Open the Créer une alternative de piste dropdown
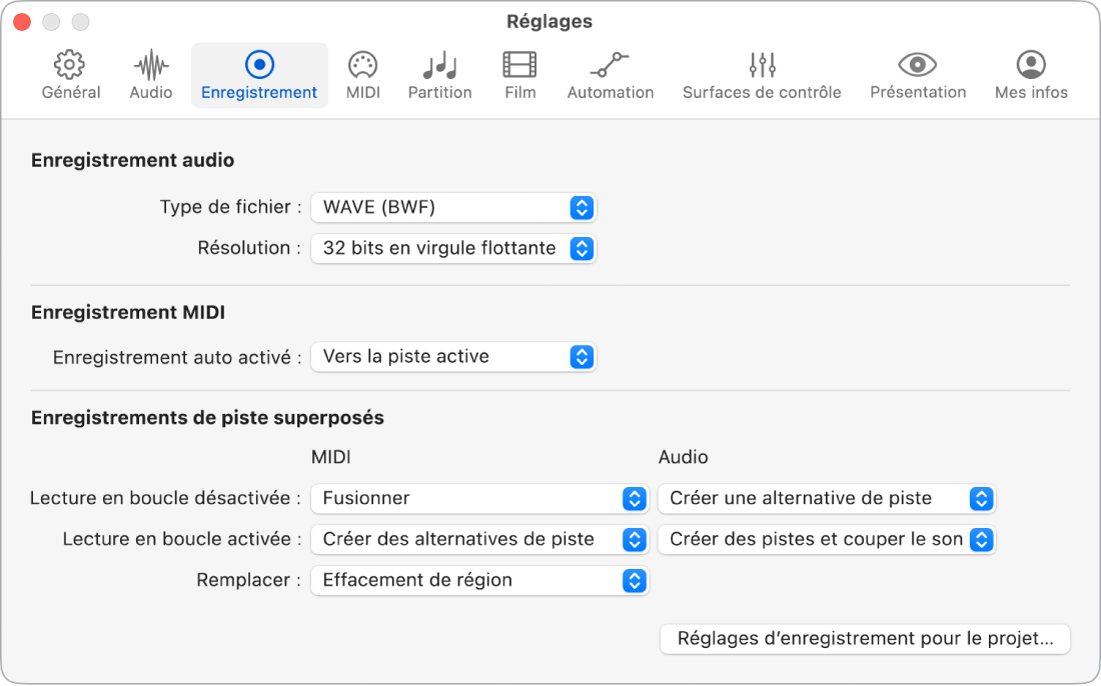This screenshot has height=686, width=1101. [826, 498]
